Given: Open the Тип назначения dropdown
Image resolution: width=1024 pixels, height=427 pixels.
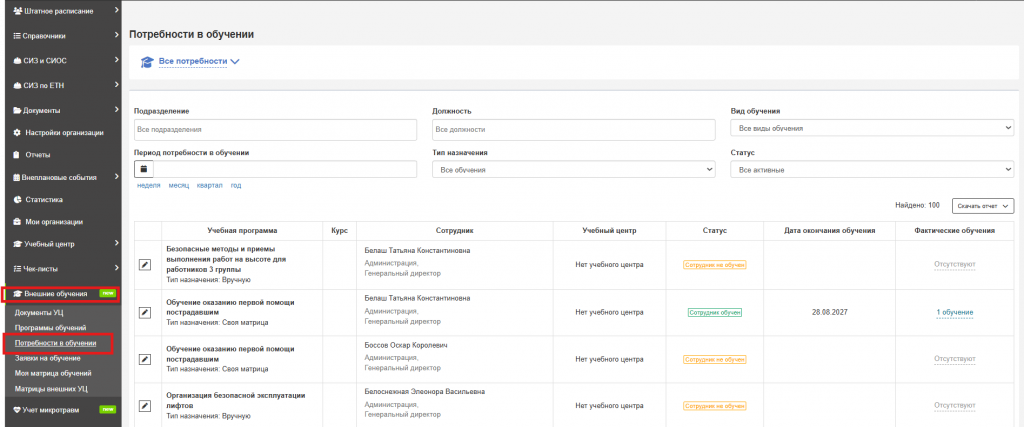Looking at the screenshot, I should 573,170.
